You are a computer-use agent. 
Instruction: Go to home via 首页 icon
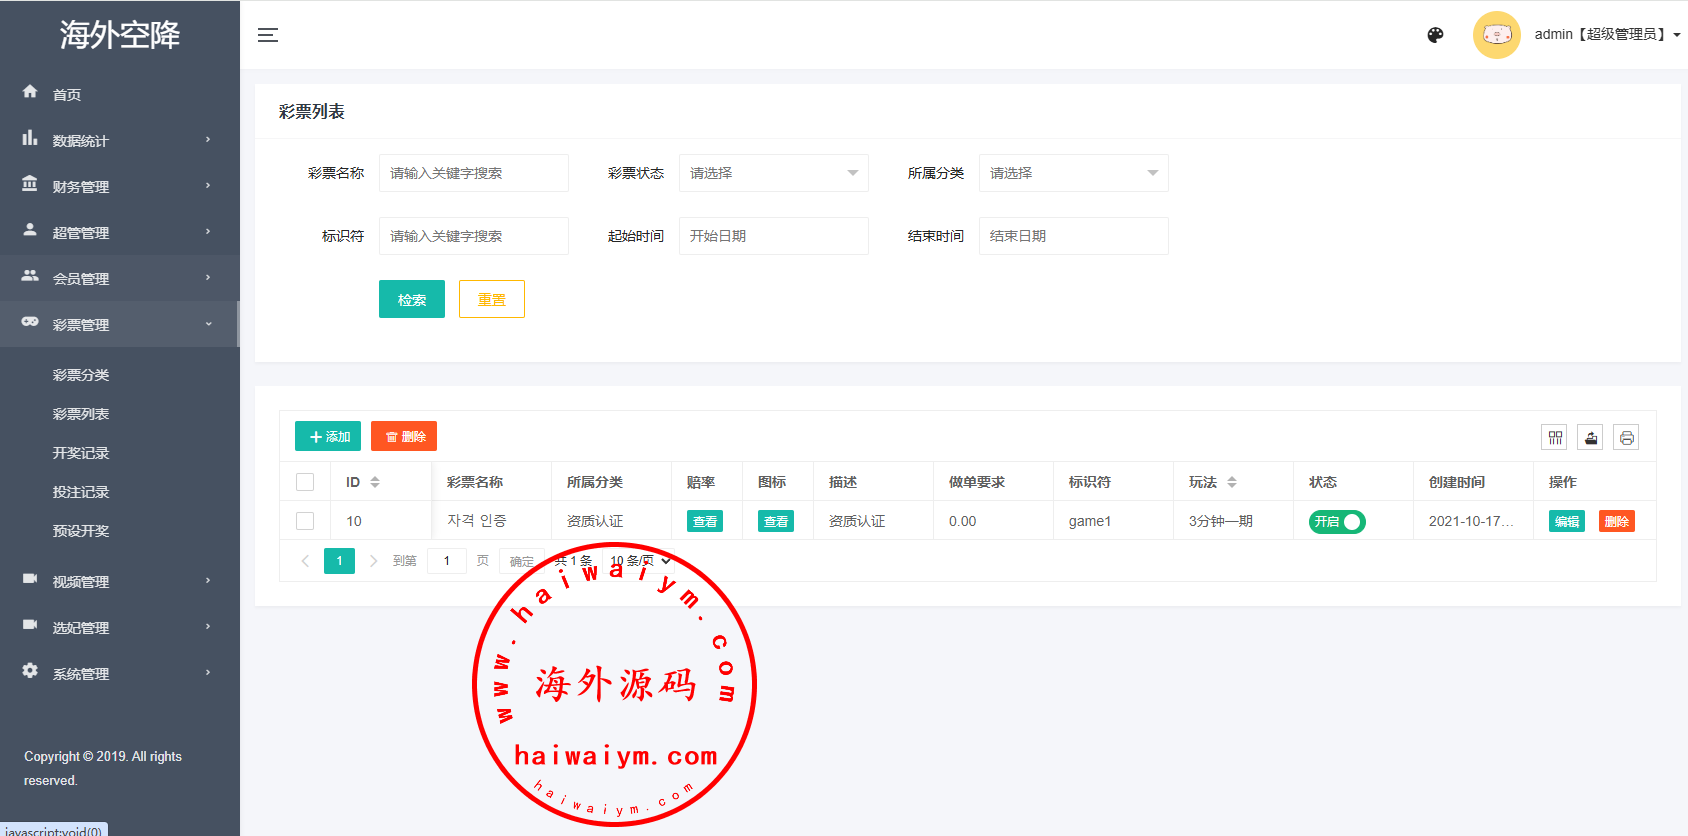pyautogui.click(x=30, y=92)
